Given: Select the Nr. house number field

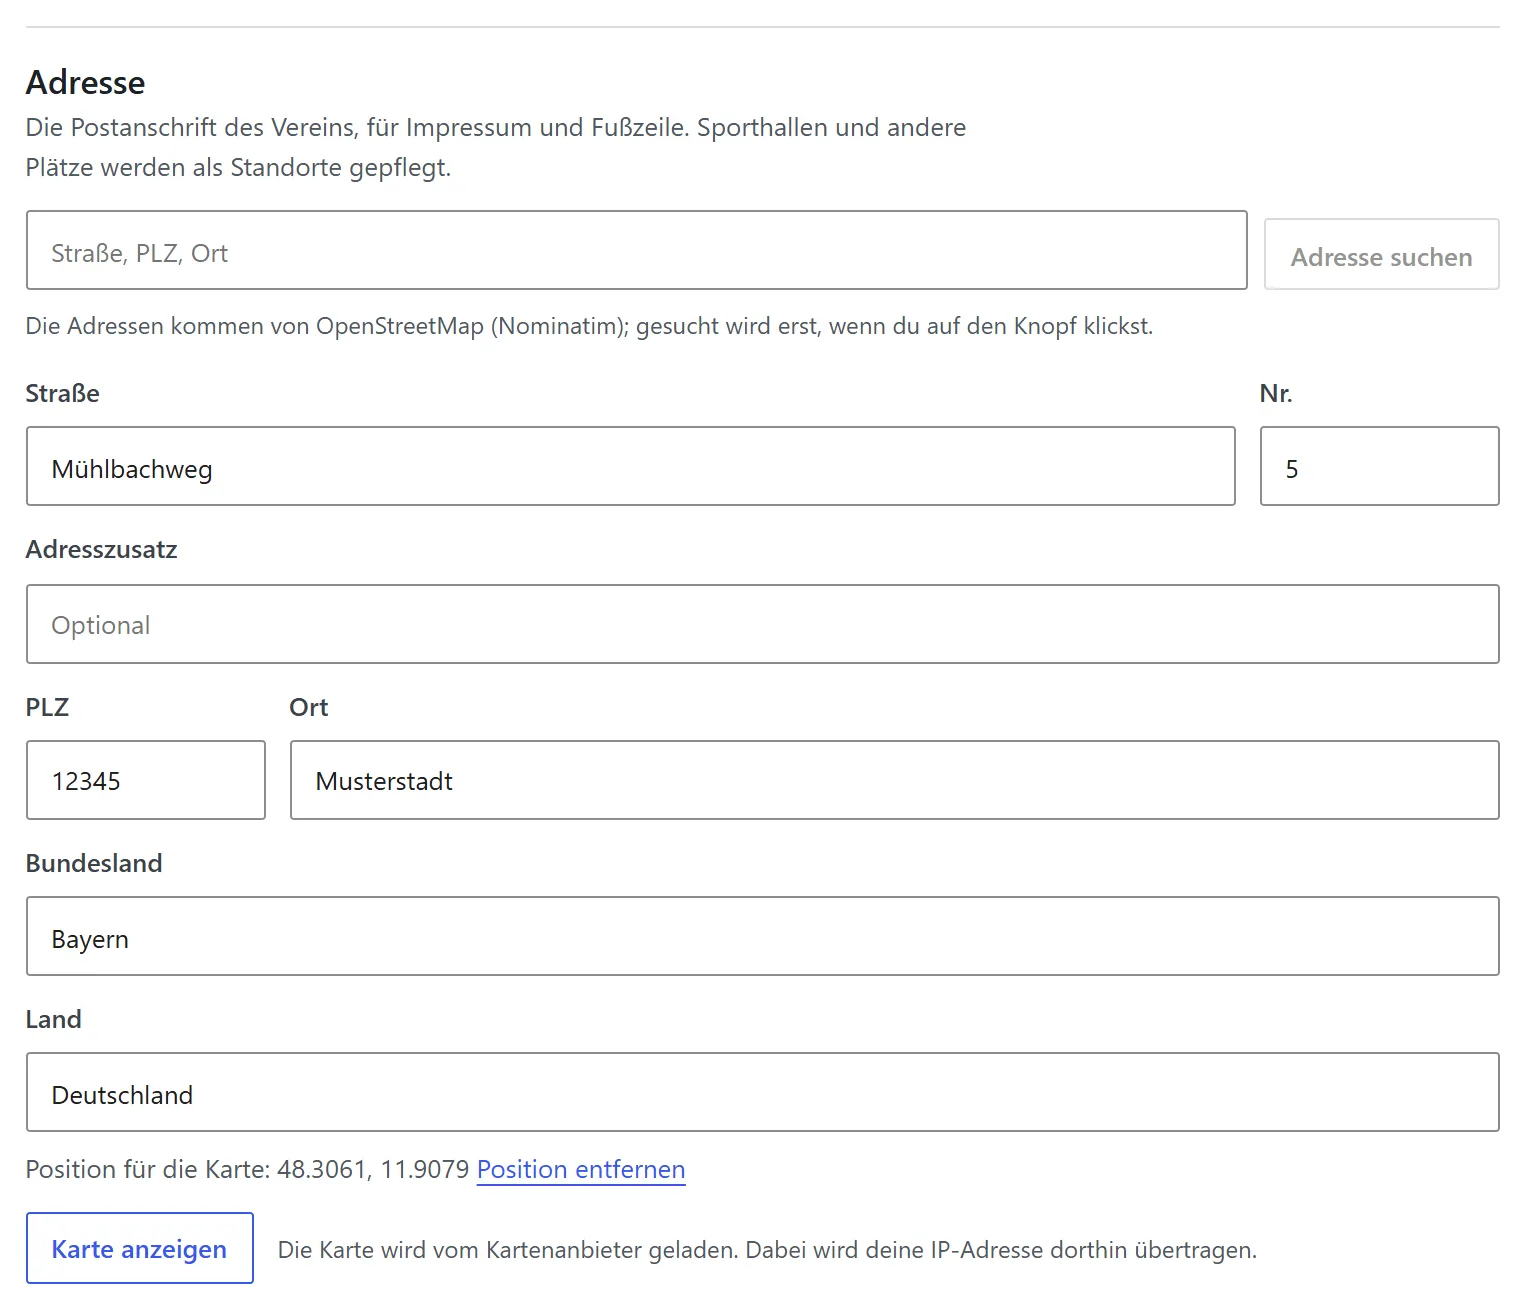Looking at the screenshot, I should (1379, 466).
